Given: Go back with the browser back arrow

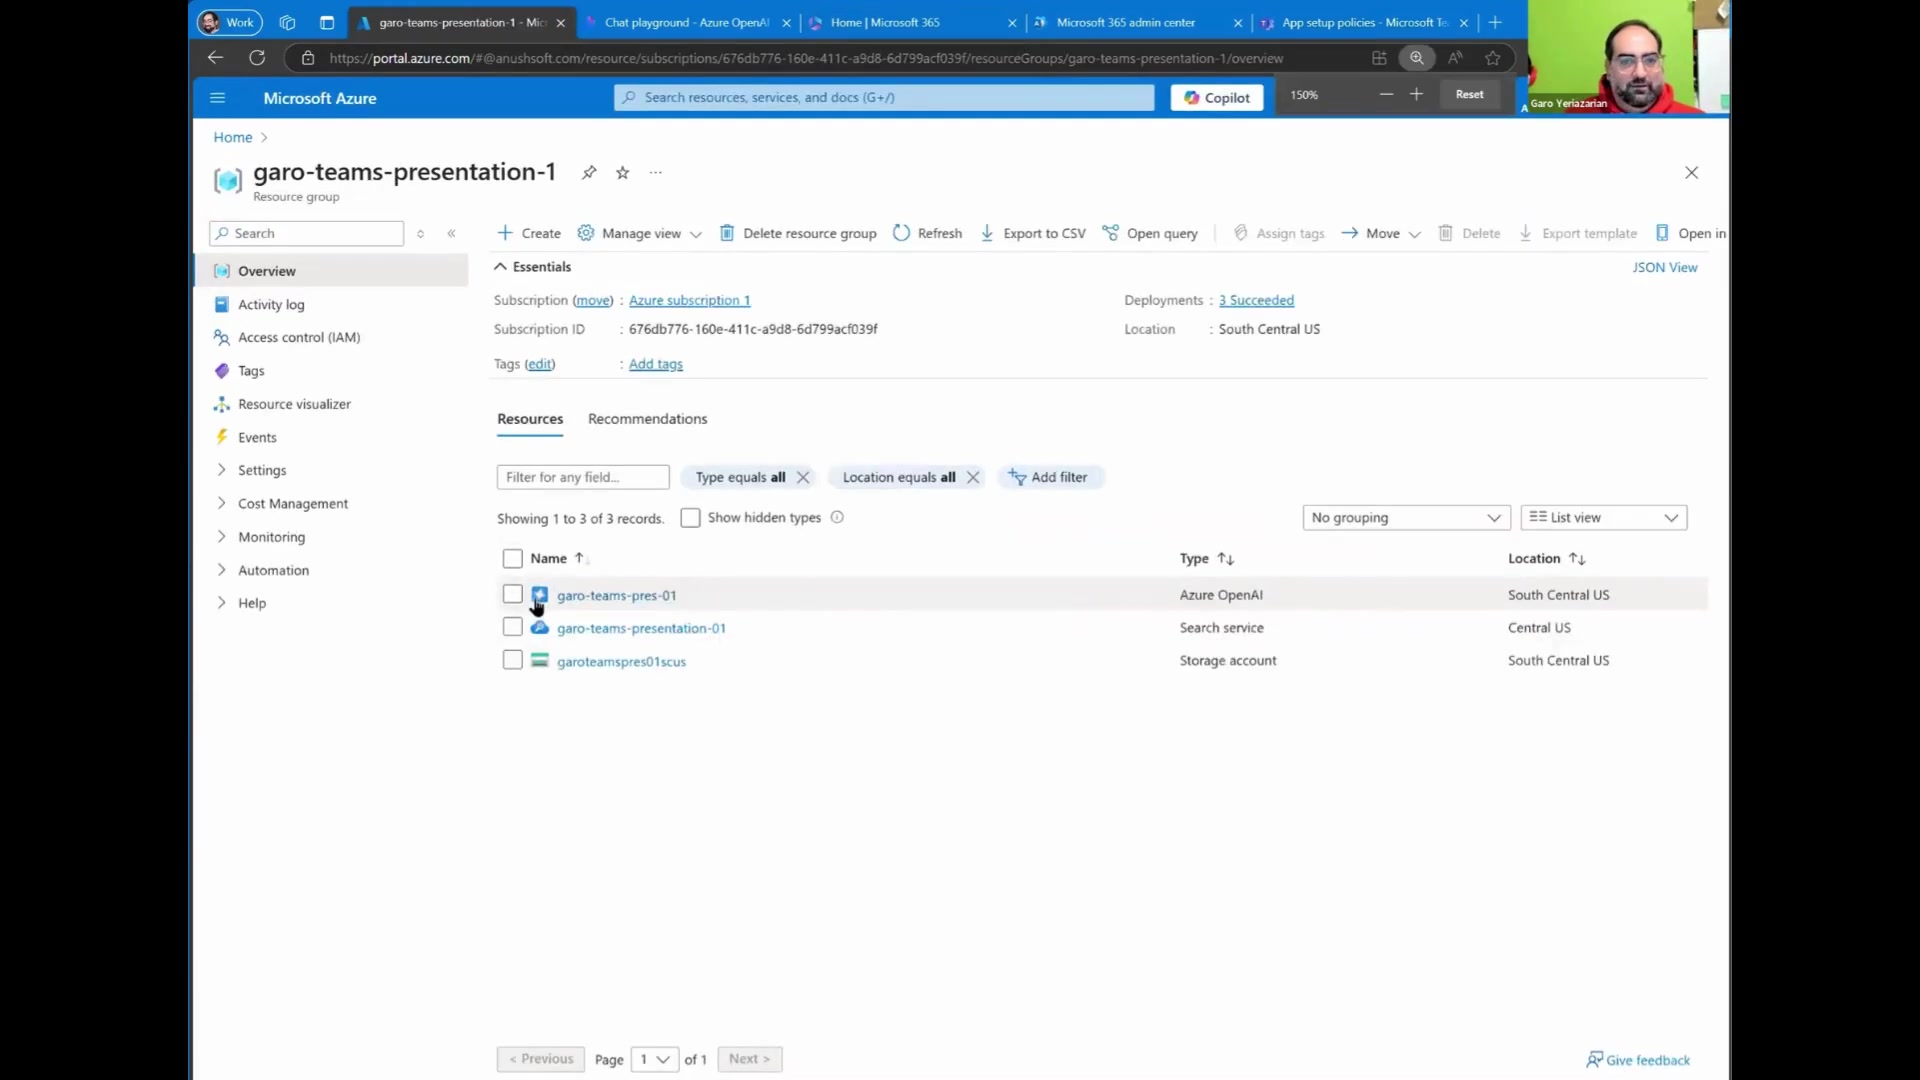Looking at the screenshot, I should pyautogui.click(x=215, y=58).
